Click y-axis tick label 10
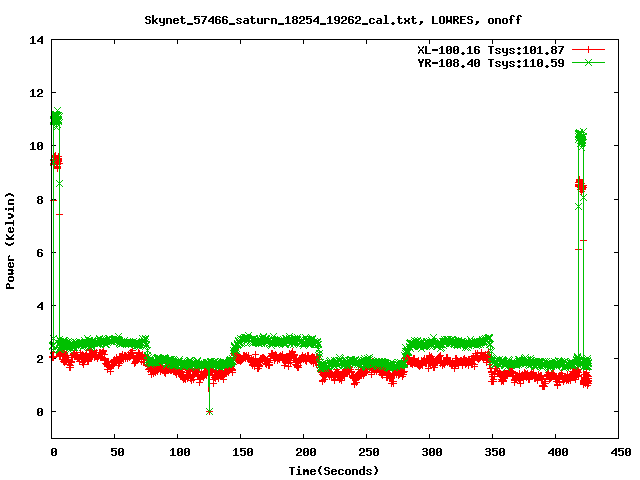The width and height of the screenshot is (640, 480). click(x=36, y=146)
